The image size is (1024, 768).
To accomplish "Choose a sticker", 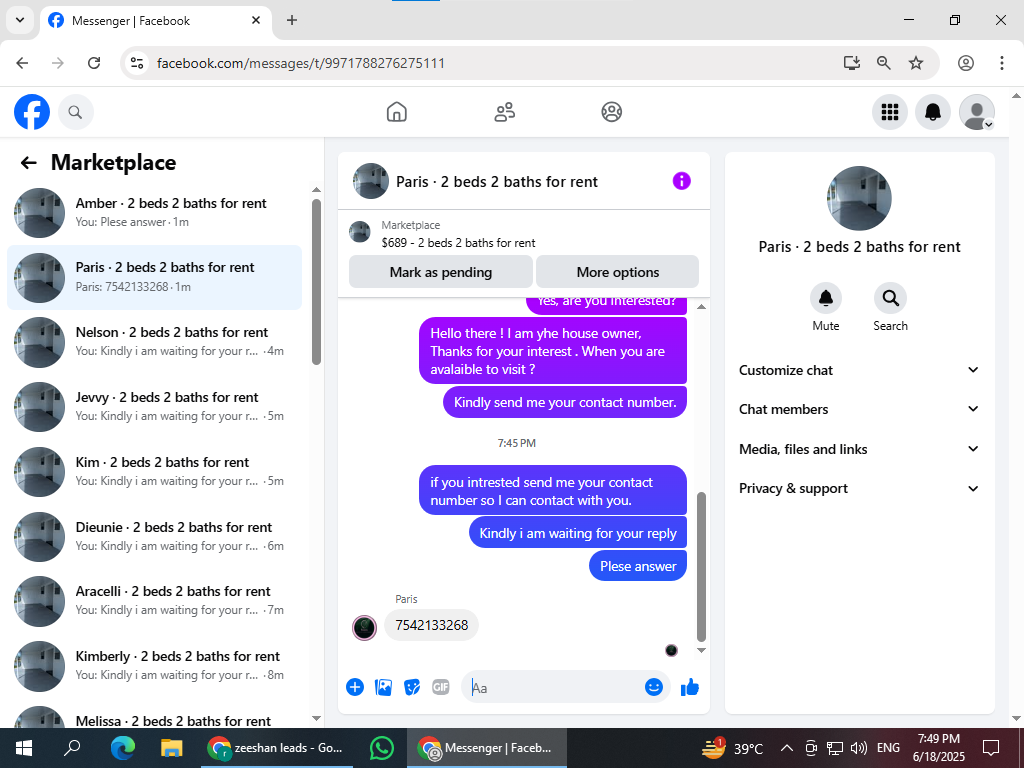I will pyautogui.click(x=412, y=687).
